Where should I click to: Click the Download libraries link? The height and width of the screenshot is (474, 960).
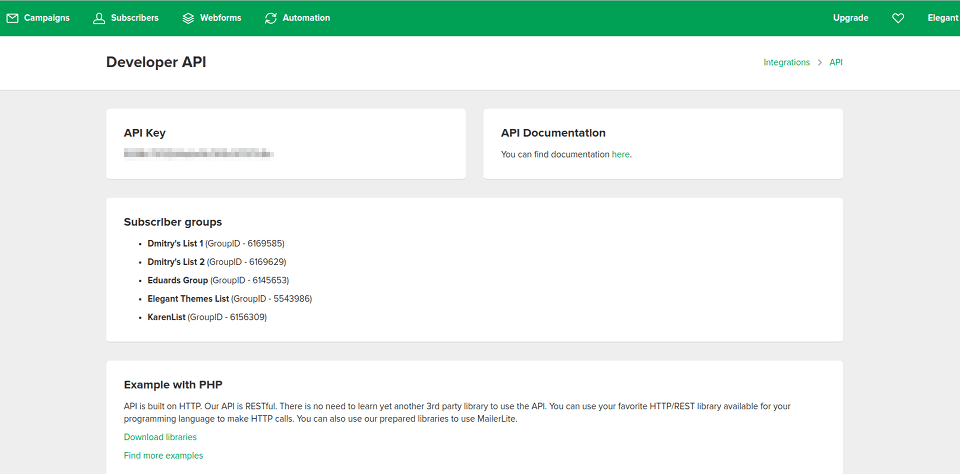pos(160,437)
